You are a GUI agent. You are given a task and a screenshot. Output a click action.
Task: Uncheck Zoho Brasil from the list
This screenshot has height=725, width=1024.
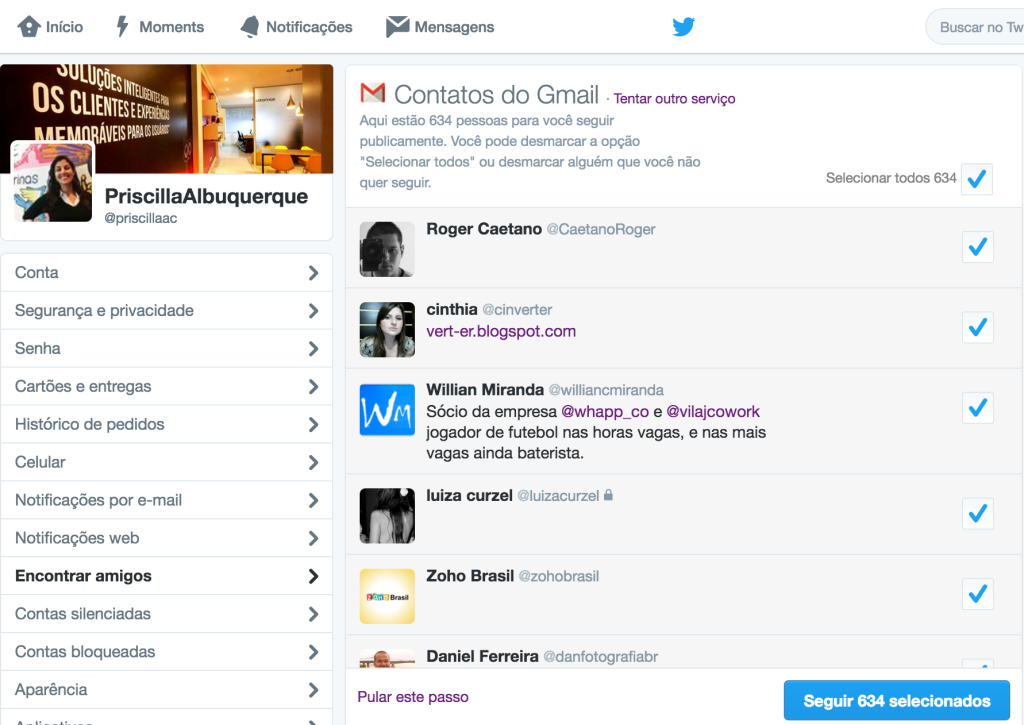(x=977, y=594)
